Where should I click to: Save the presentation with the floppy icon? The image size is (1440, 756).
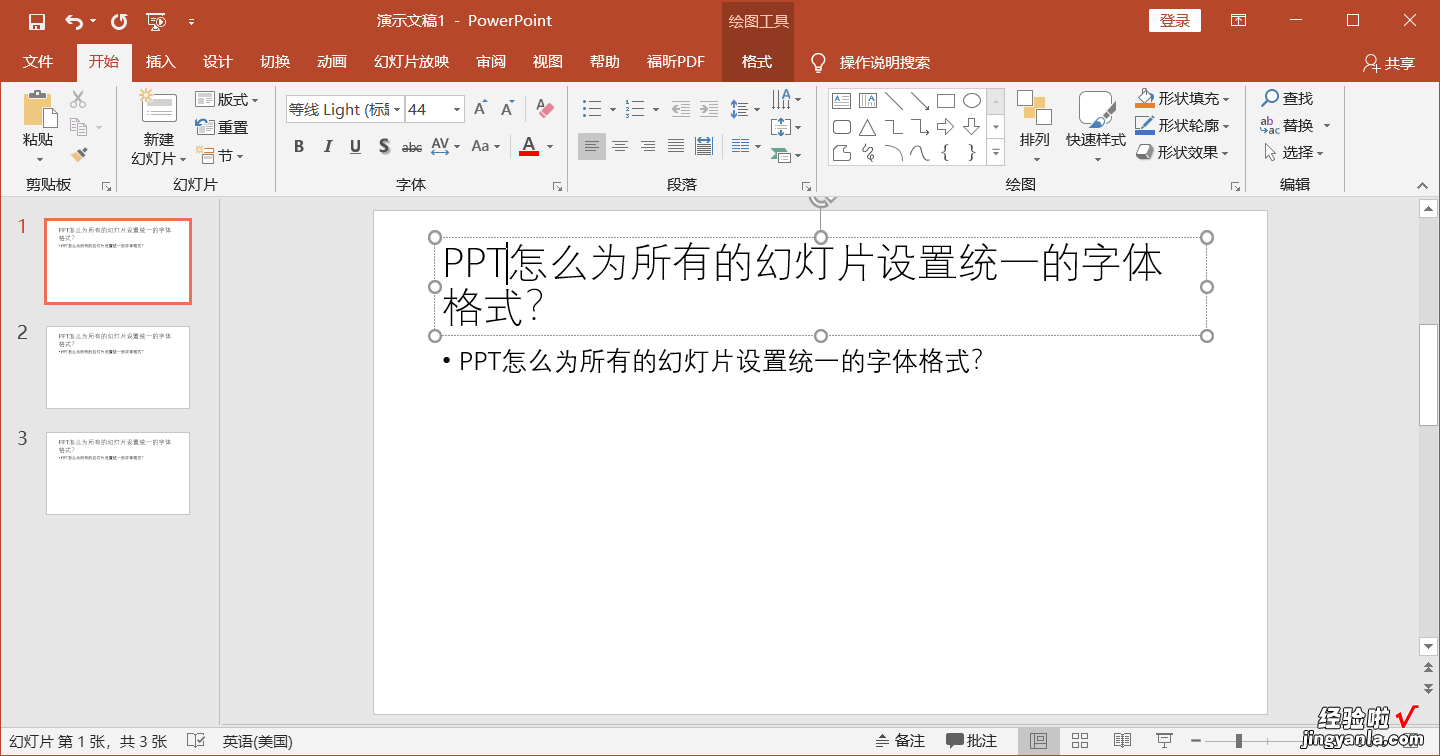(36, 21)
